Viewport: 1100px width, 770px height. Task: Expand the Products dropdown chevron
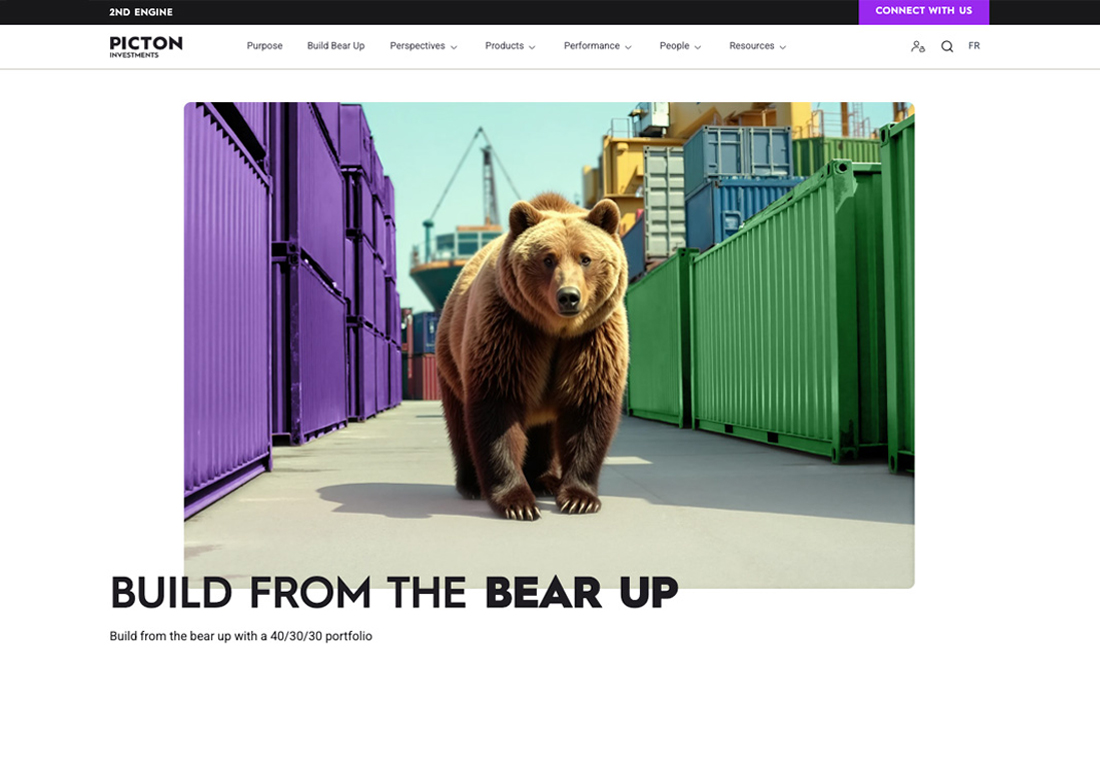pos(532,47)
